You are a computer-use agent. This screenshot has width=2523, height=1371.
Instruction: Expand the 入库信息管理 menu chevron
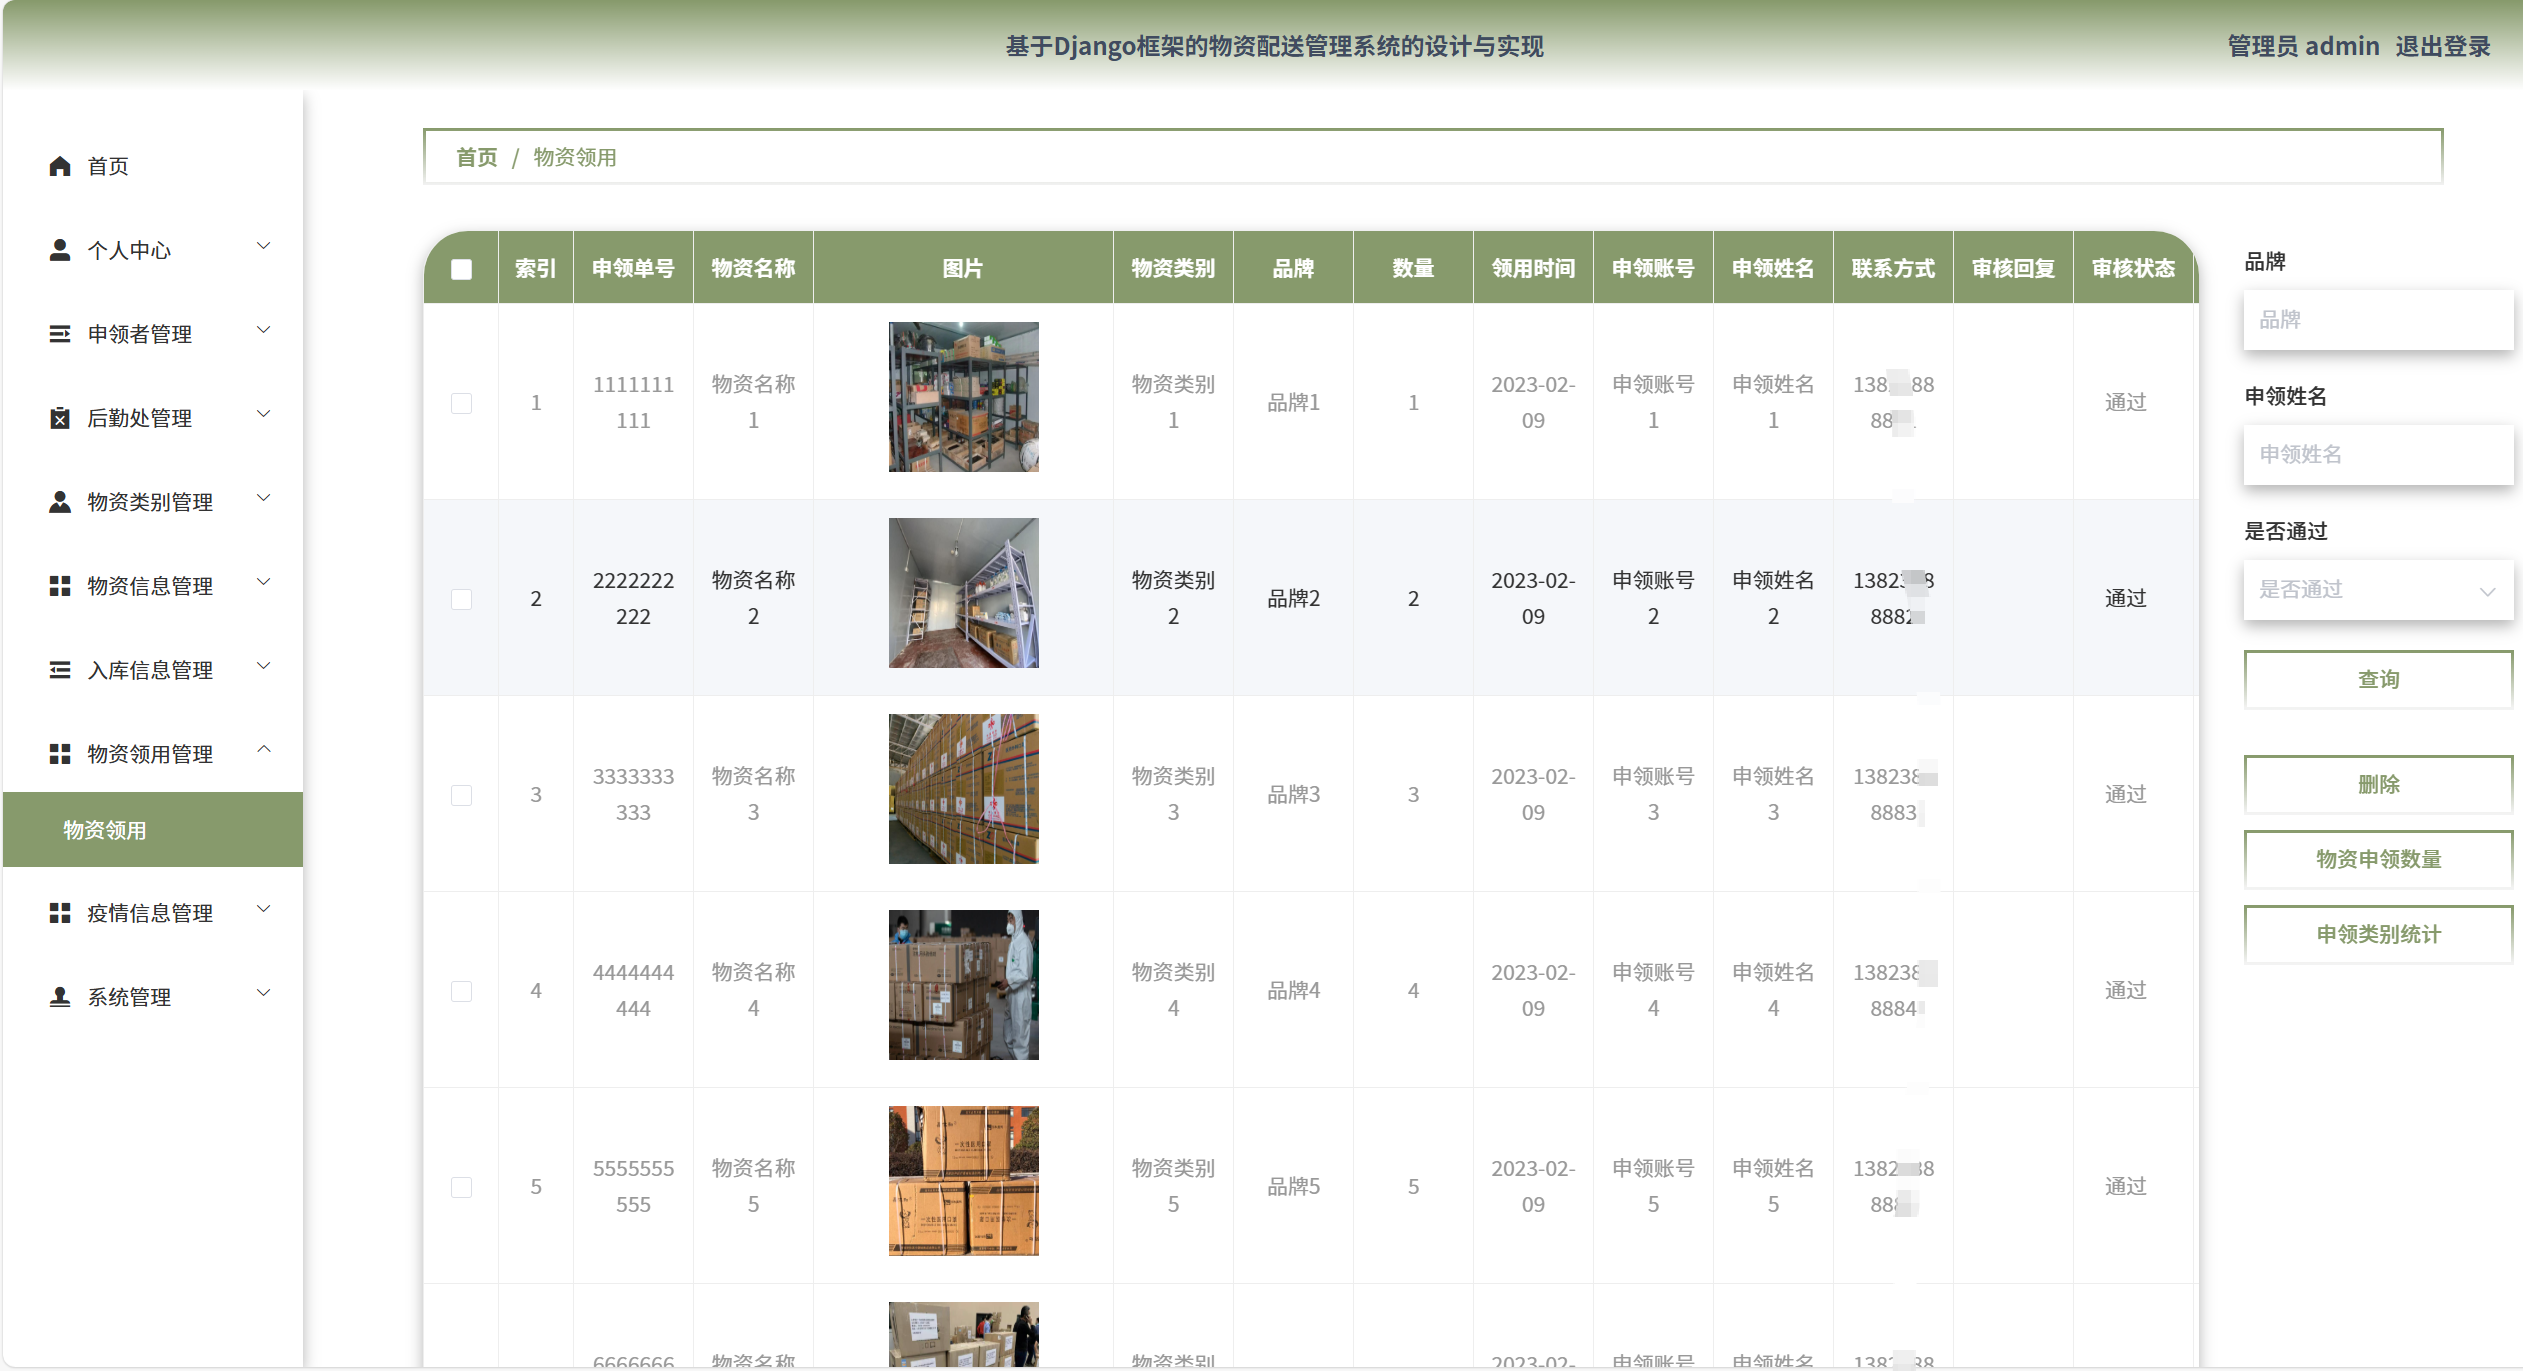coord(264,666)
